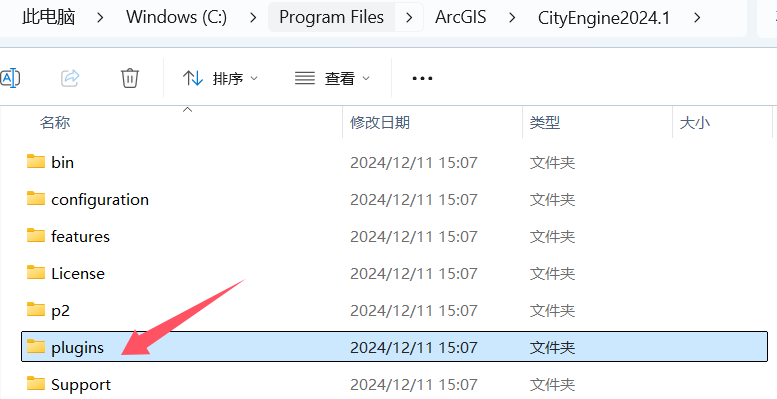
Task: Open the 排序 sort dropdown
Action: [x=221, y=78]
